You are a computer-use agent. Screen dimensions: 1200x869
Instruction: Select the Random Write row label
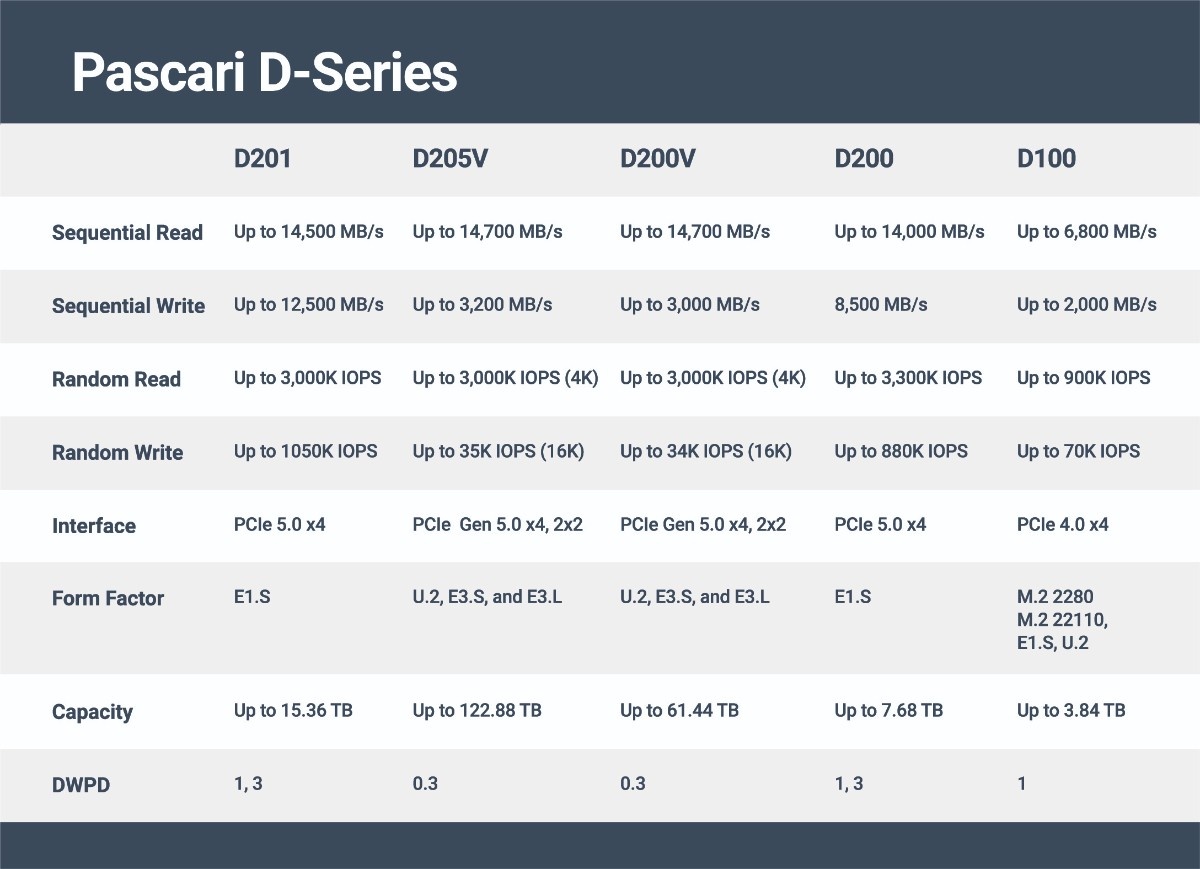(117, 452)
